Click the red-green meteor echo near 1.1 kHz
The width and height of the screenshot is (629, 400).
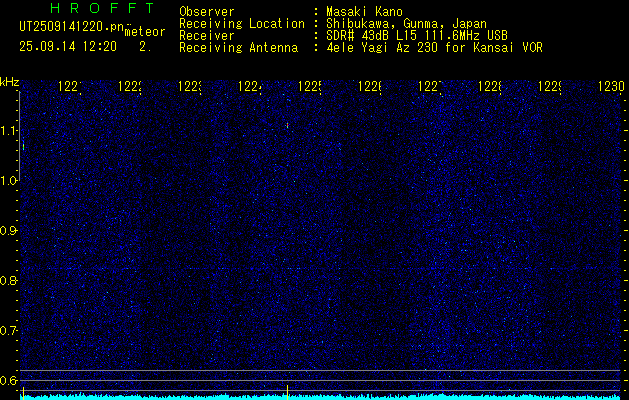click(287, 126)
